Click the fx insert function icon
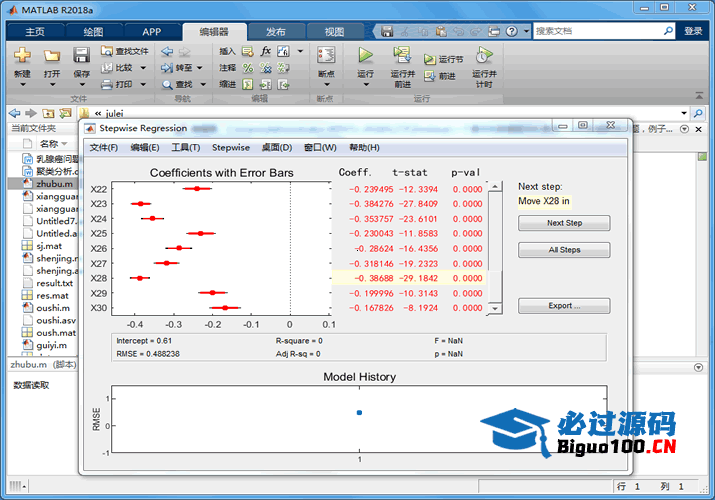Screen dimensions: 715x500 point(266,51)
